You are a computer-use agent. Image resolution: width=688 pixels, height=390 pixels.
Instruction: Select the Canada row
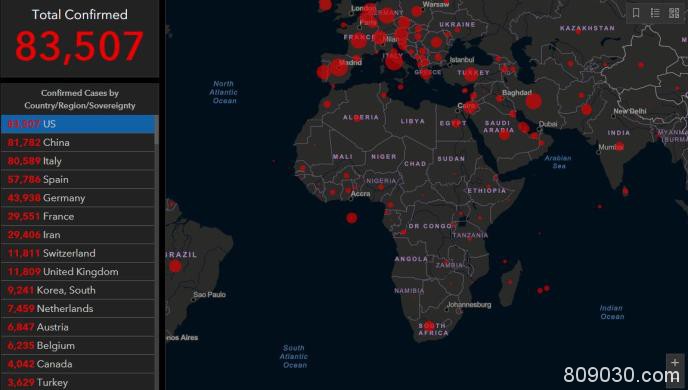tap(78, 364)
